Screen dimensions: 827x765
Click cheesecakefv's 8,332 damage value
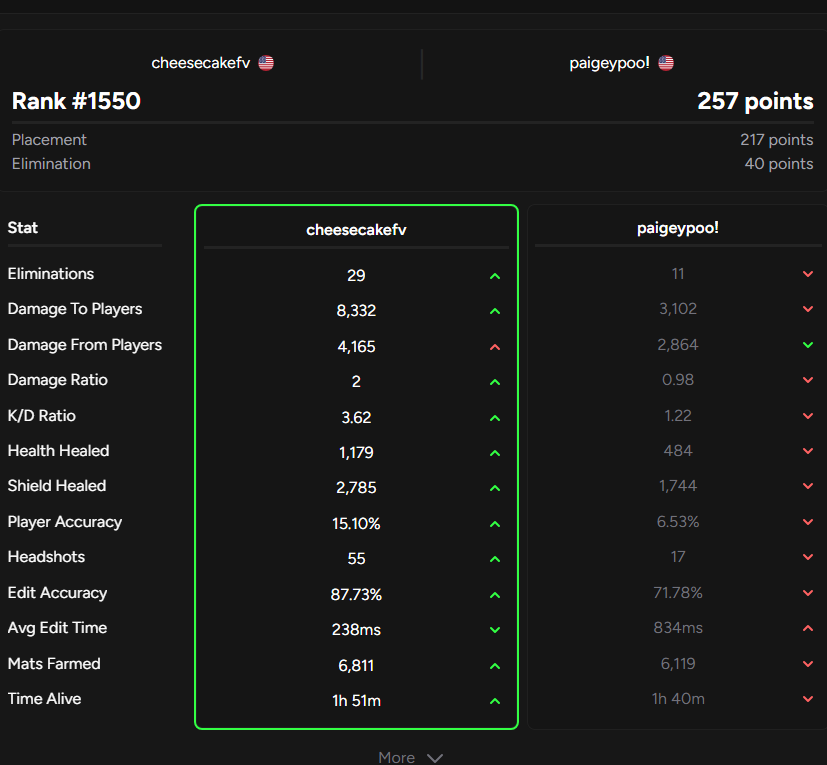(356, 311)
